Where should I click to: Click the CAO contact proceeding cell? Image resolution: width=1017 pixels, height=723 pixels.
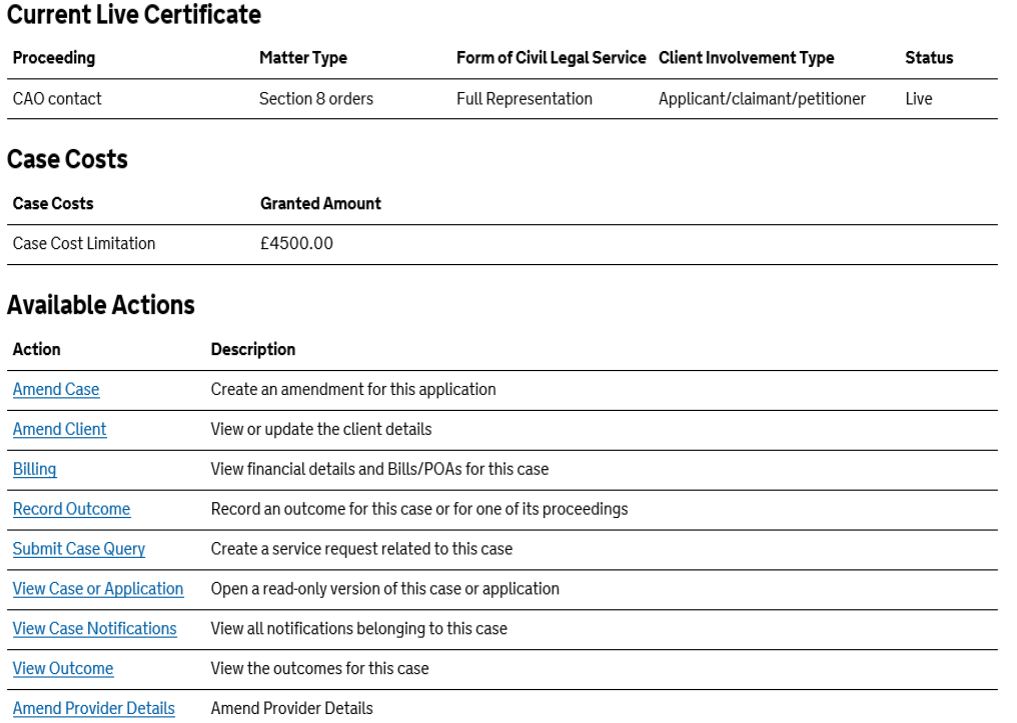tap(57, 99)
